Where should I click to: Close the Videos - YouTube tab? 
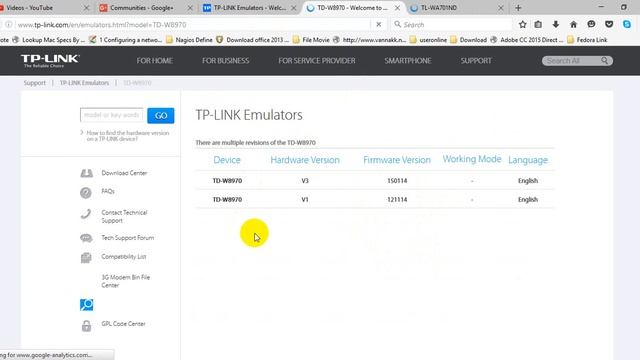point(86,8)
